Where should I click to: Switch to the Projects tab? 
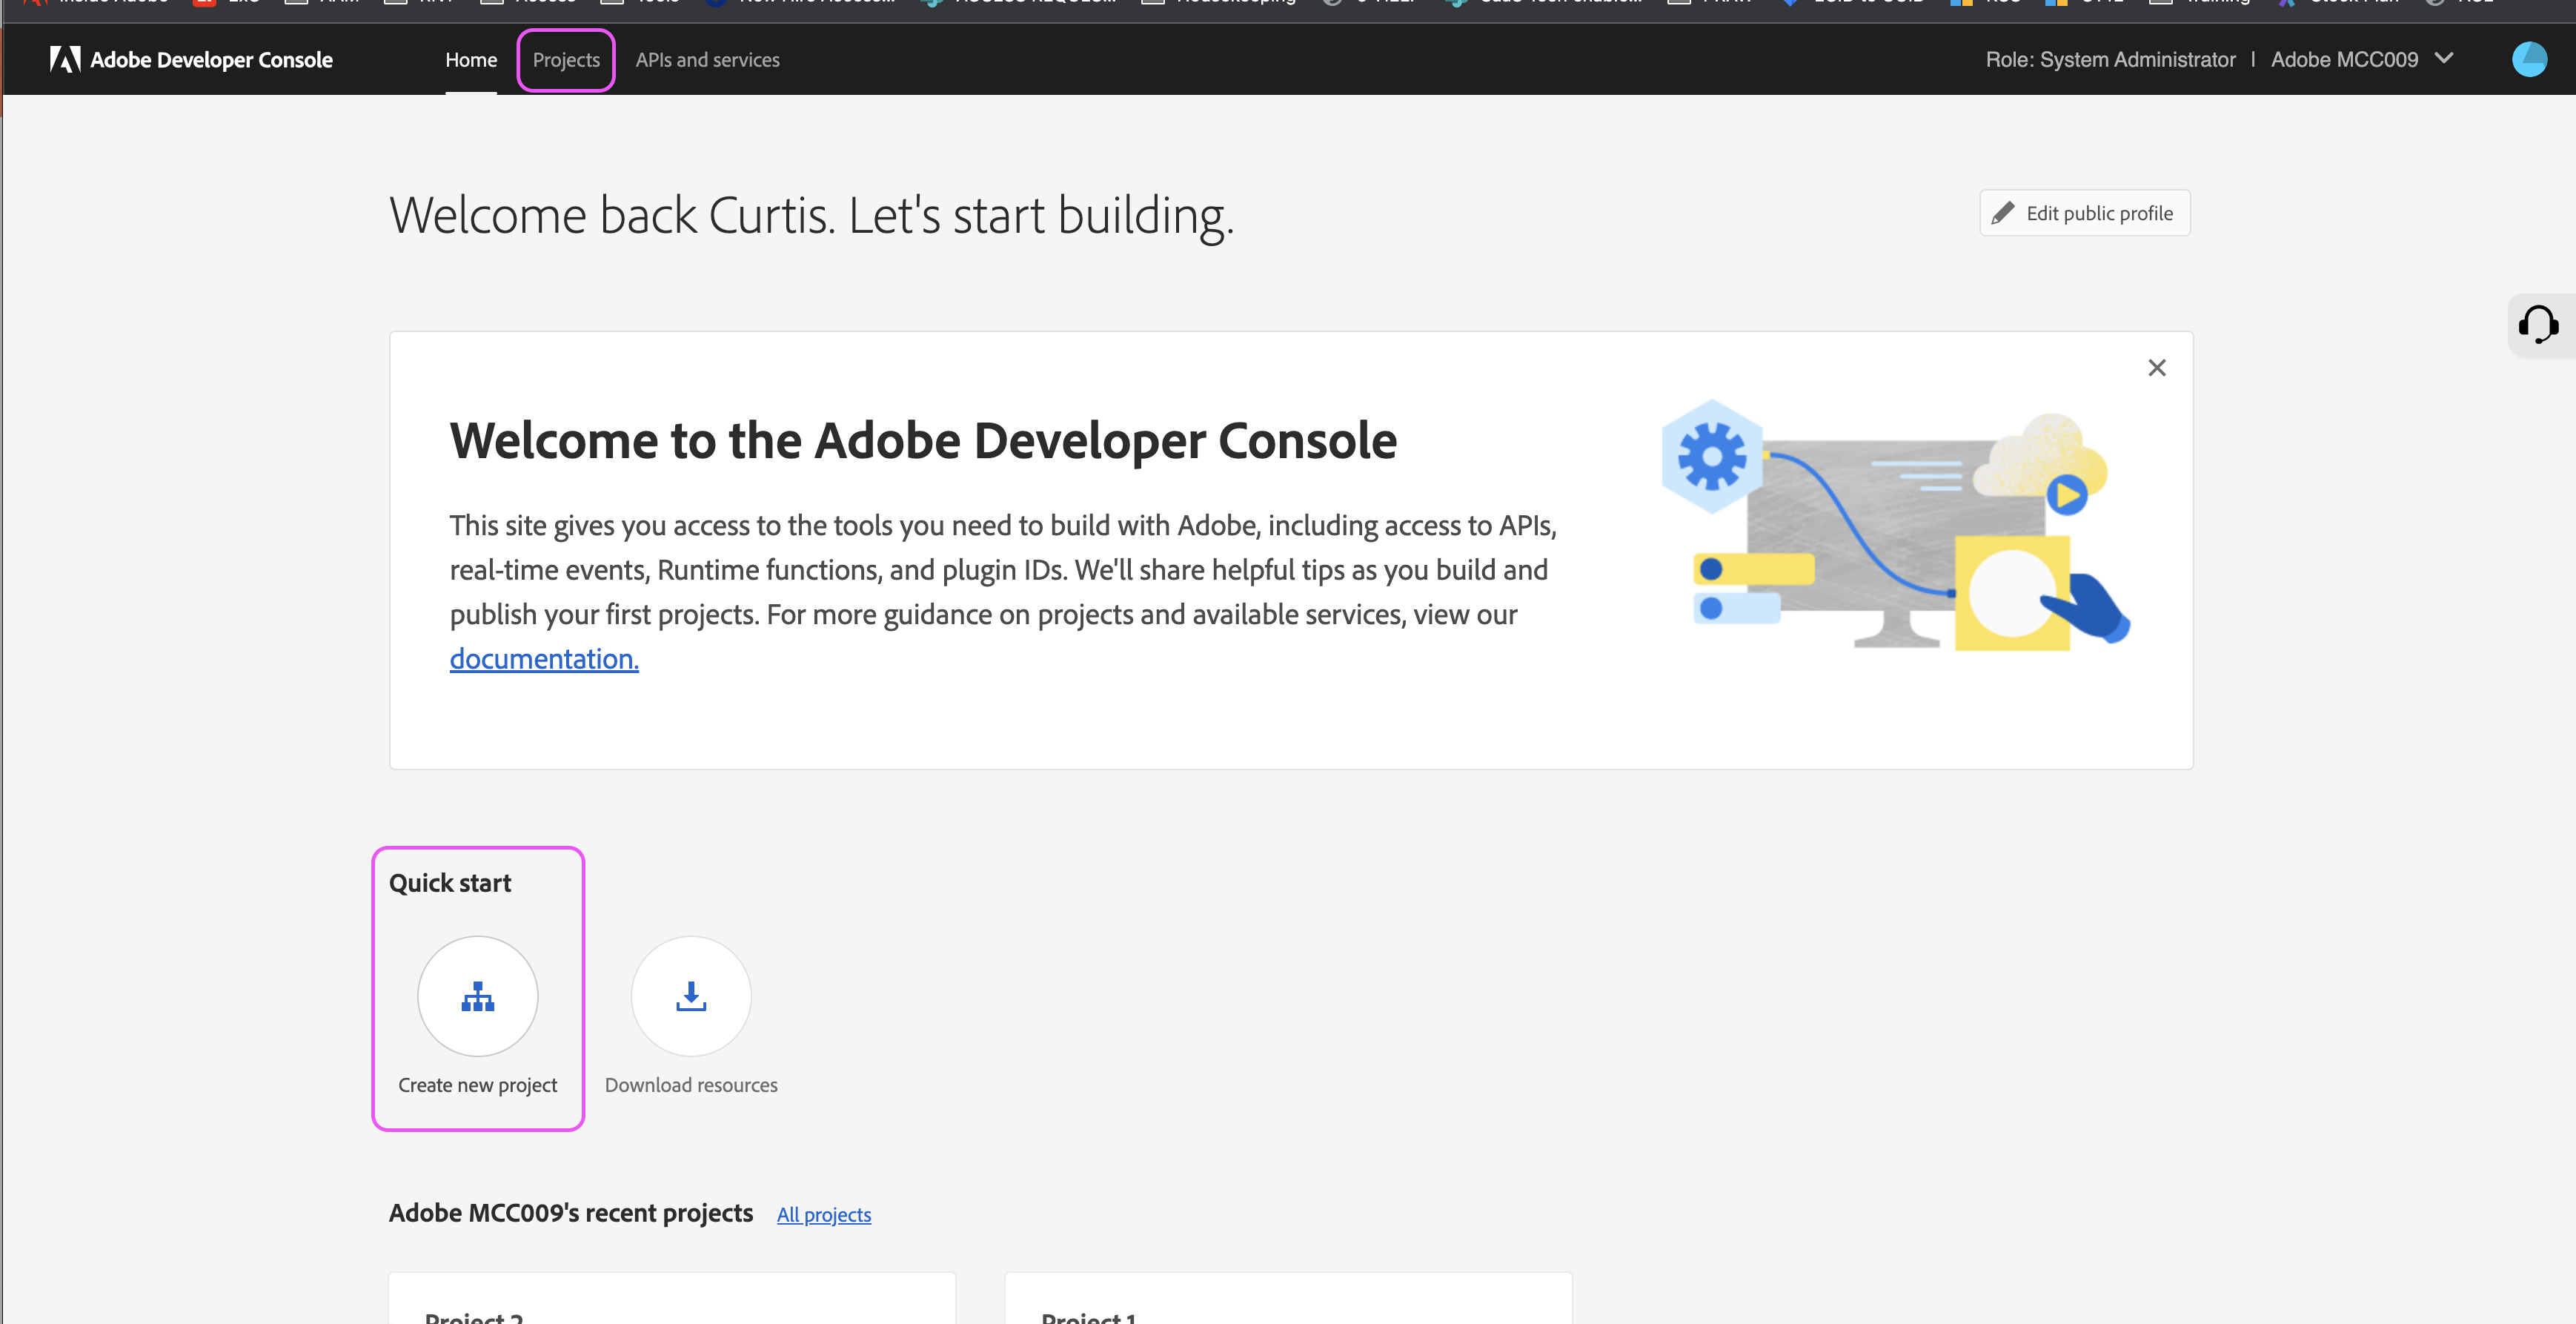(566, 60)
